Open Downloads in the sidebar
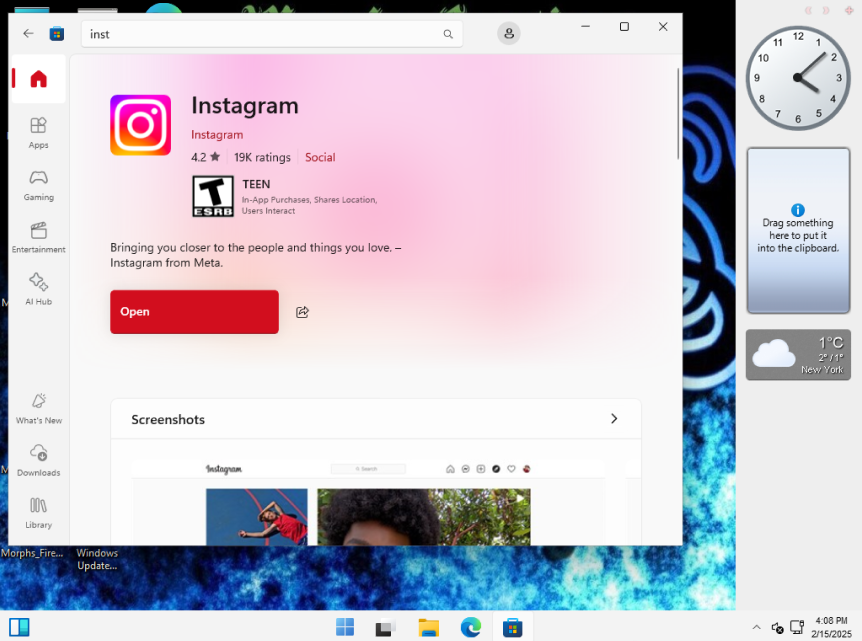The height and width of the screenshot is (641, 862). coord(38,461)
